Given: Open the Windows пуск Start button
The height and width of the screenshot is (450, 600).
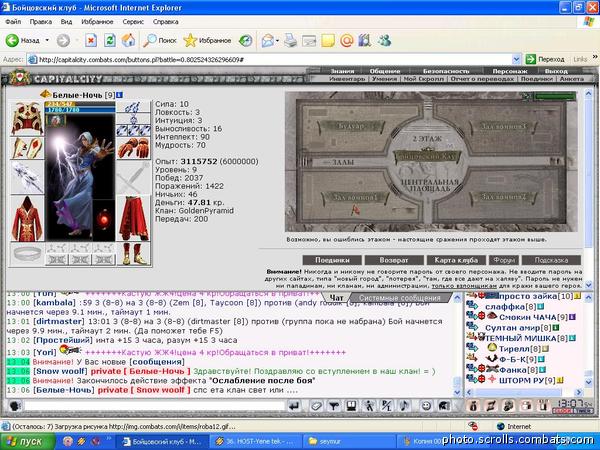Looking at the screenshot, I should pos(27,442).
